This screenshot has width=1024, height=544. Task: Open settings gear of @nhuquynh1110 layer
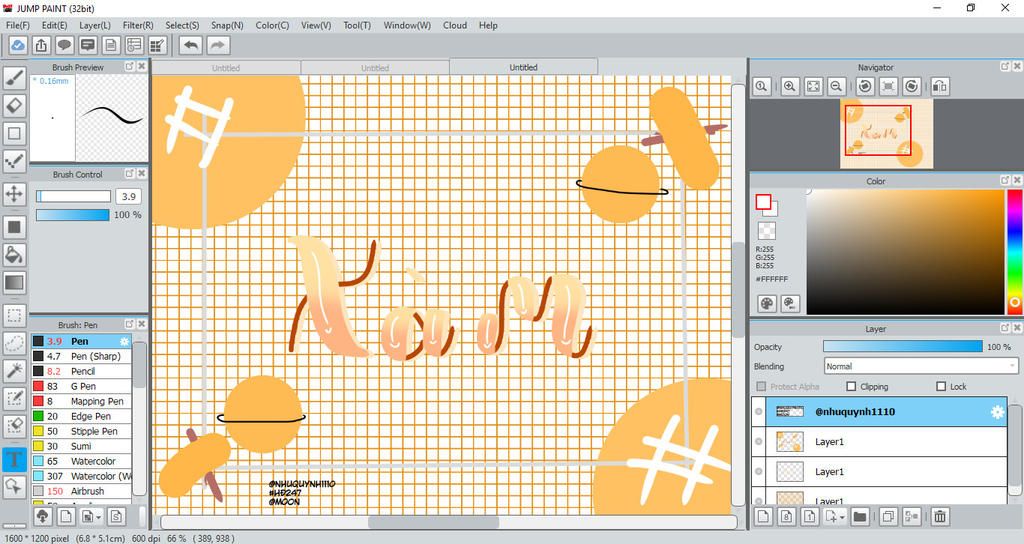(997, 412)
